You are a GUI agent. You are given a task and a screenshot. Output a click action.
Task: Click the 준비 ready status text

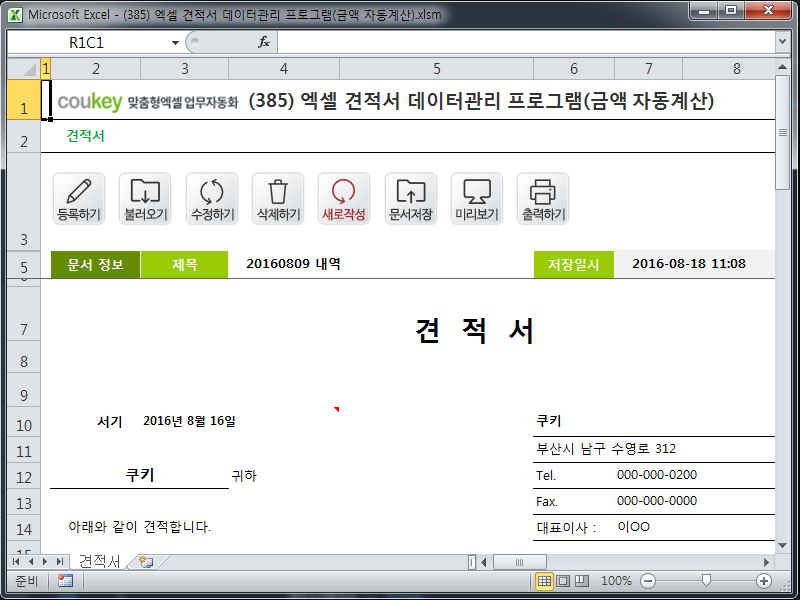click(x=27, y=581)
